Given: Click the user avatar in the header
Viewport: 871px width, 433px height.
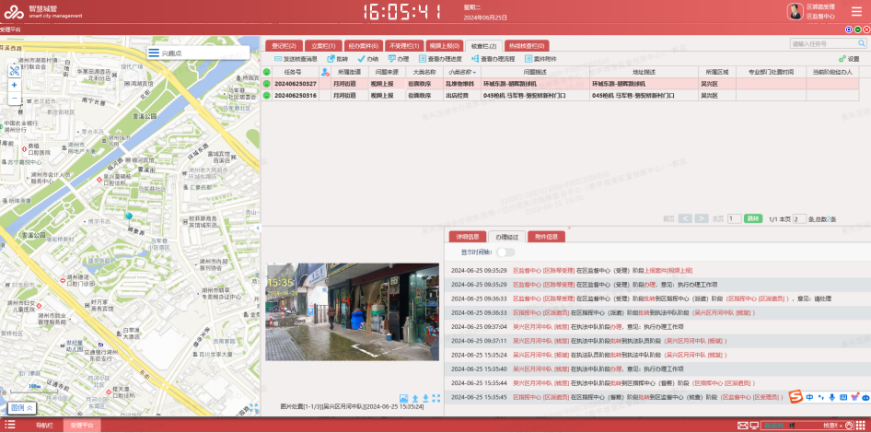Looking at the screenshot, I should pos(795,12).
